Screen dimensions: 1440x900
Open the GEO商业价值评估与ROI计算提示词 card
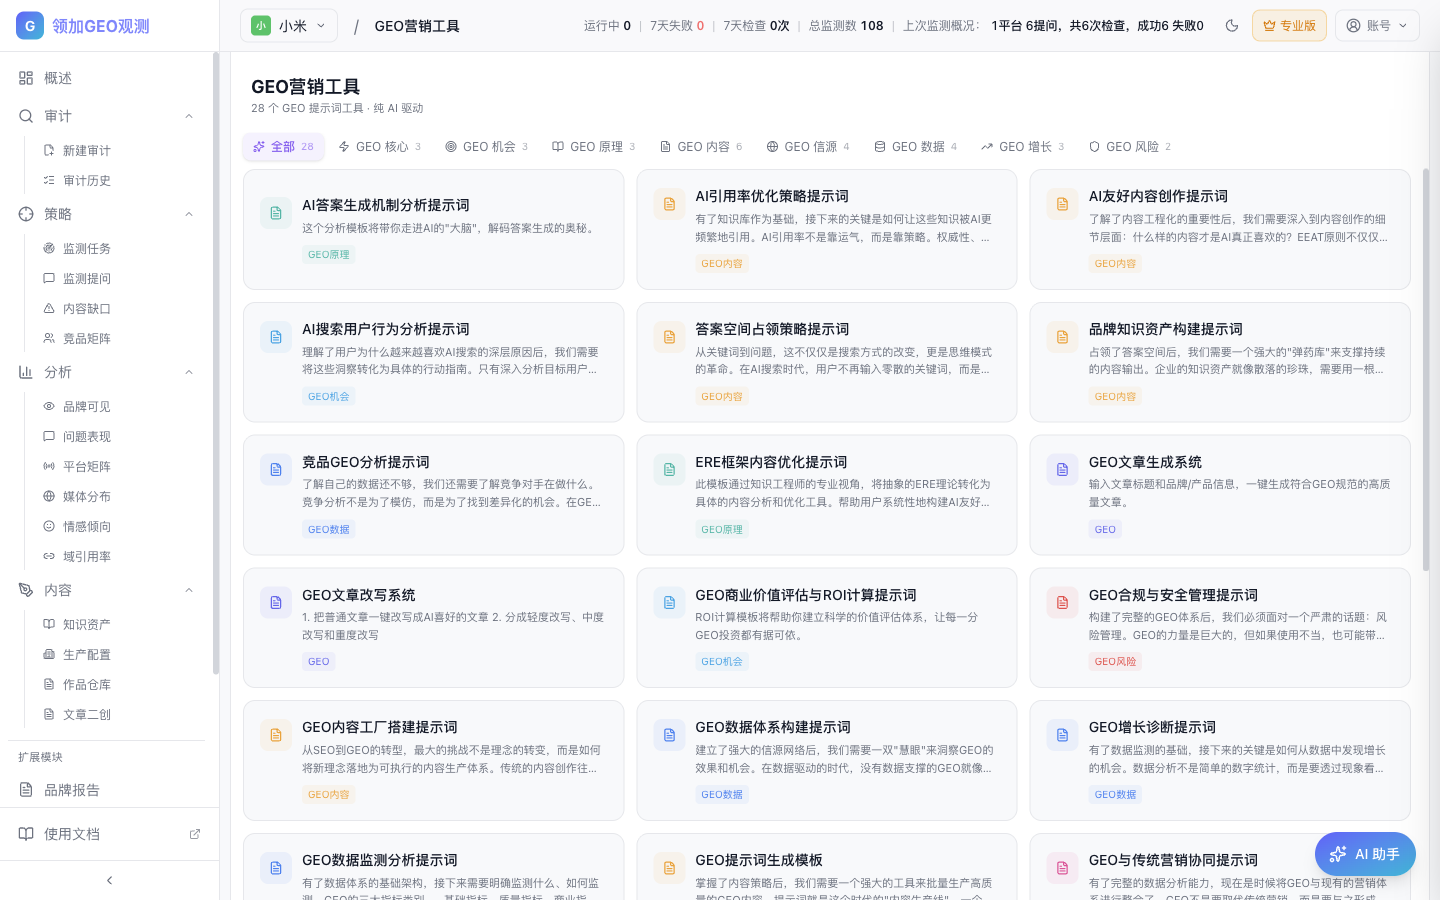coord(827,628)
